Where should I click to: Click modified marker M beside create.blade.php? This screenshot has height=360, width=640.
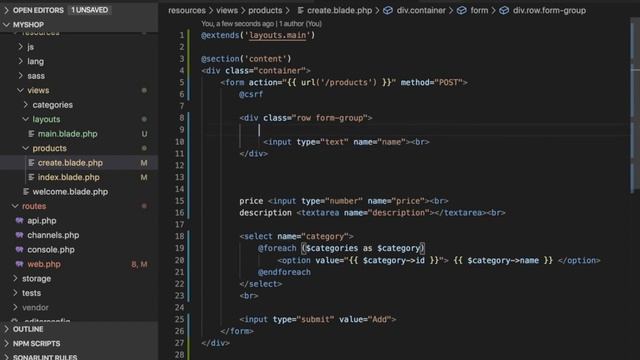(x=144, y=163)
